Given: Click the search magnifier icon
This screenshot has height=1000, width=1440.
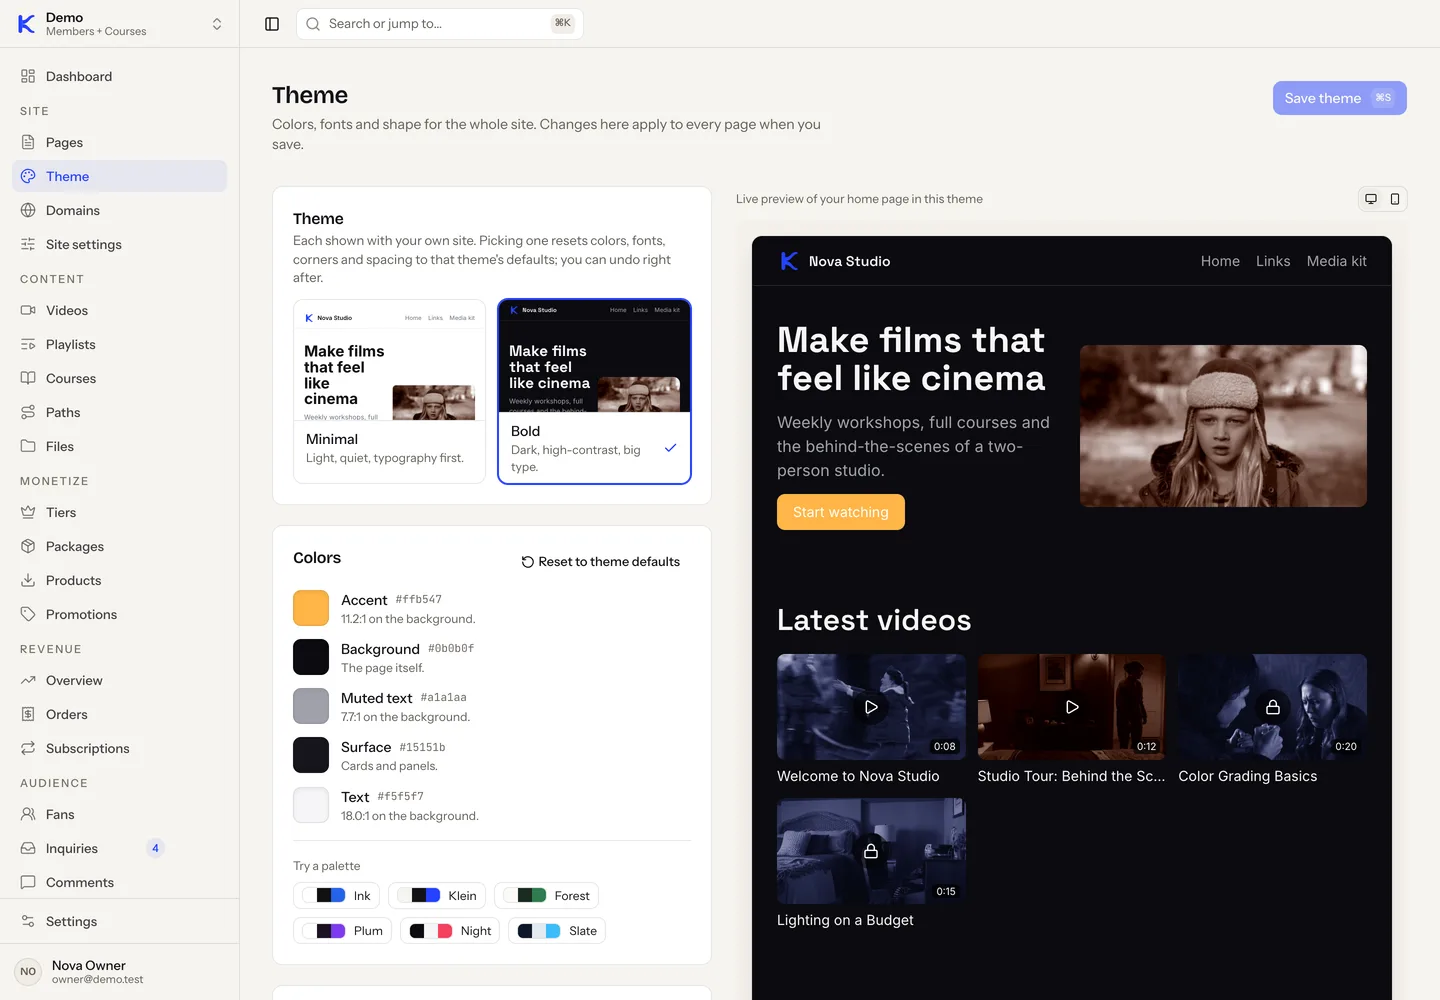Looking at the screenshot, I should [313, 24].
